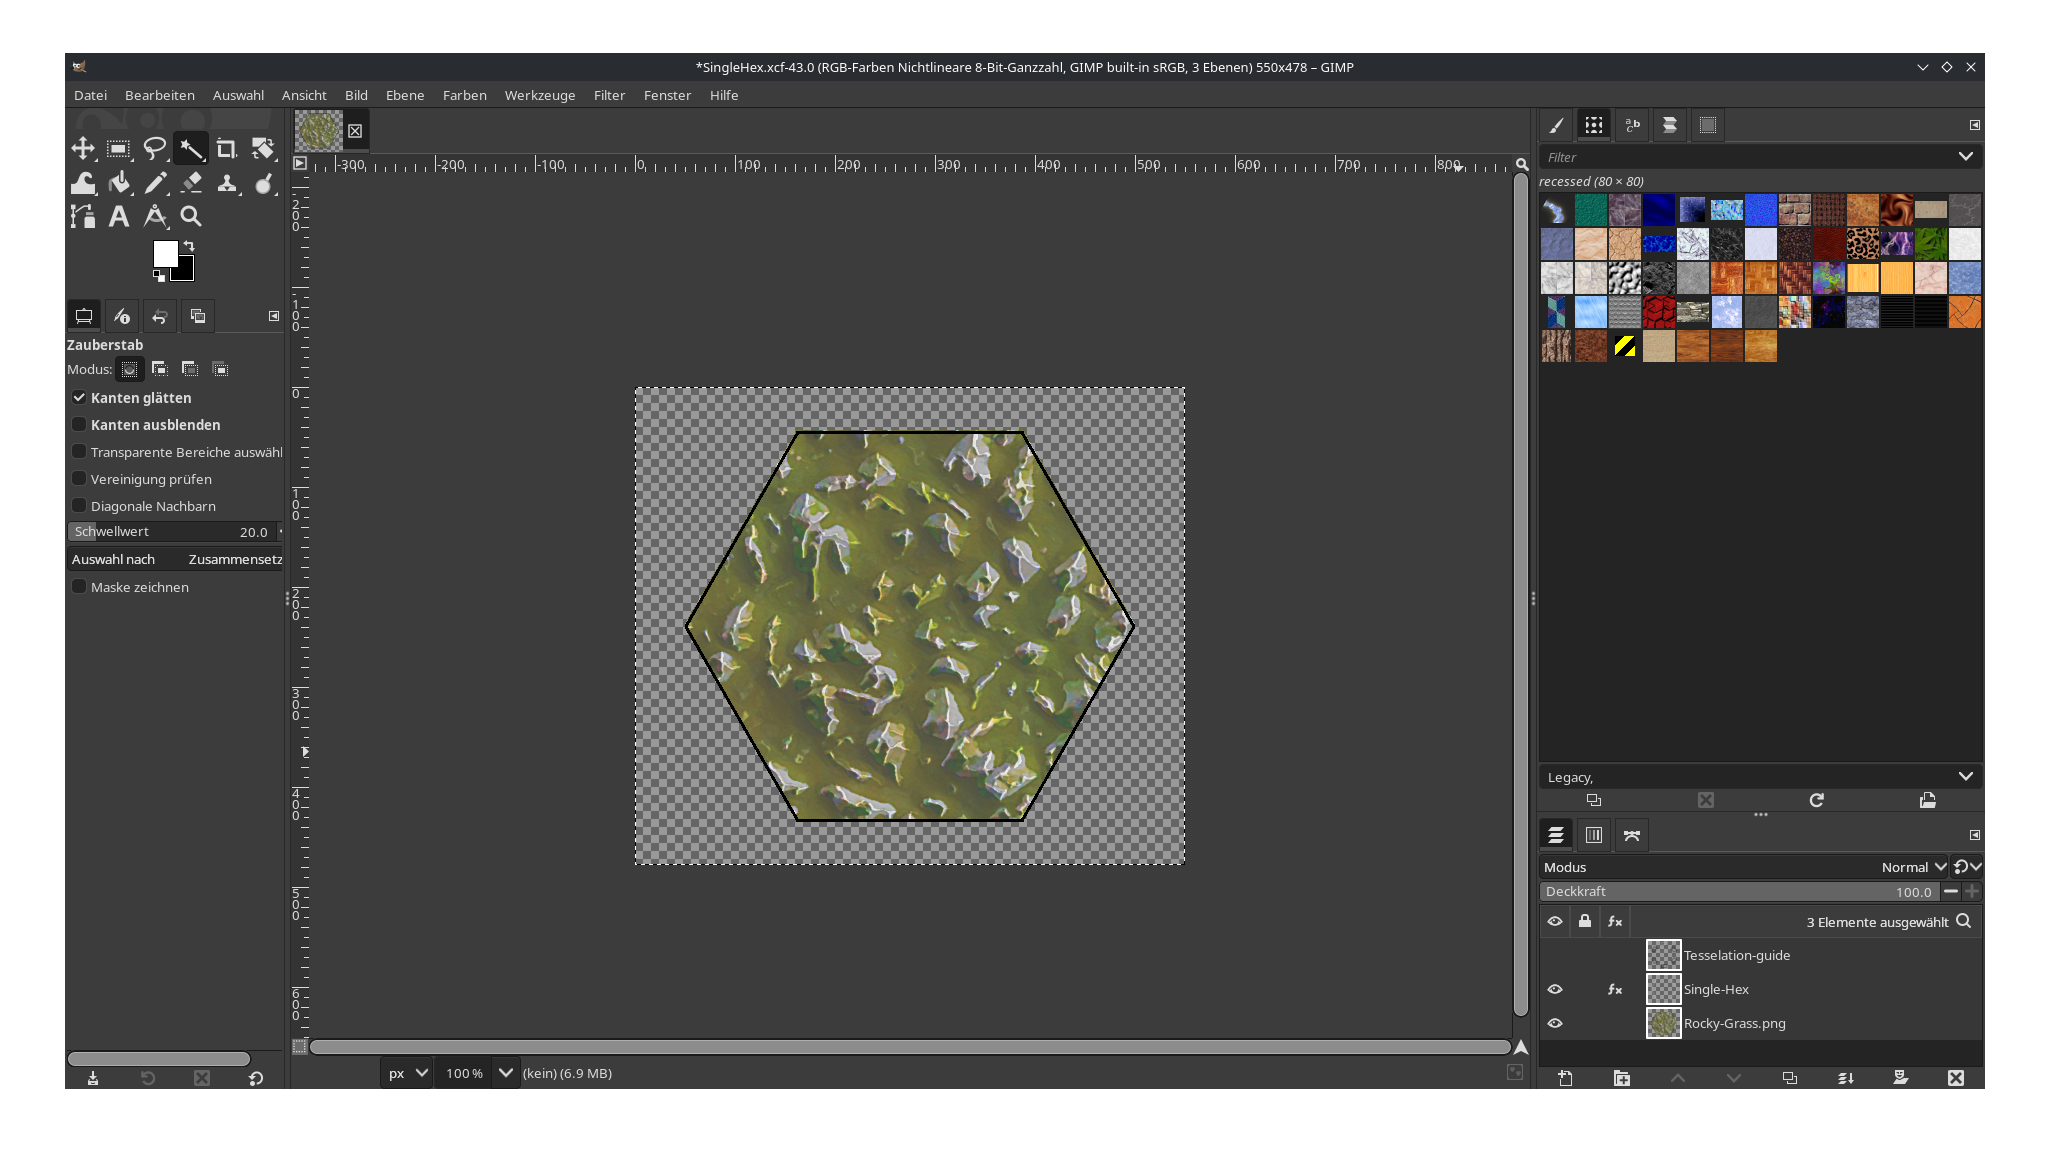This screenshot has width=2050, height=1166.
Task: Toggle the Kanten glätten checkbox
Action: coord(79,397)
